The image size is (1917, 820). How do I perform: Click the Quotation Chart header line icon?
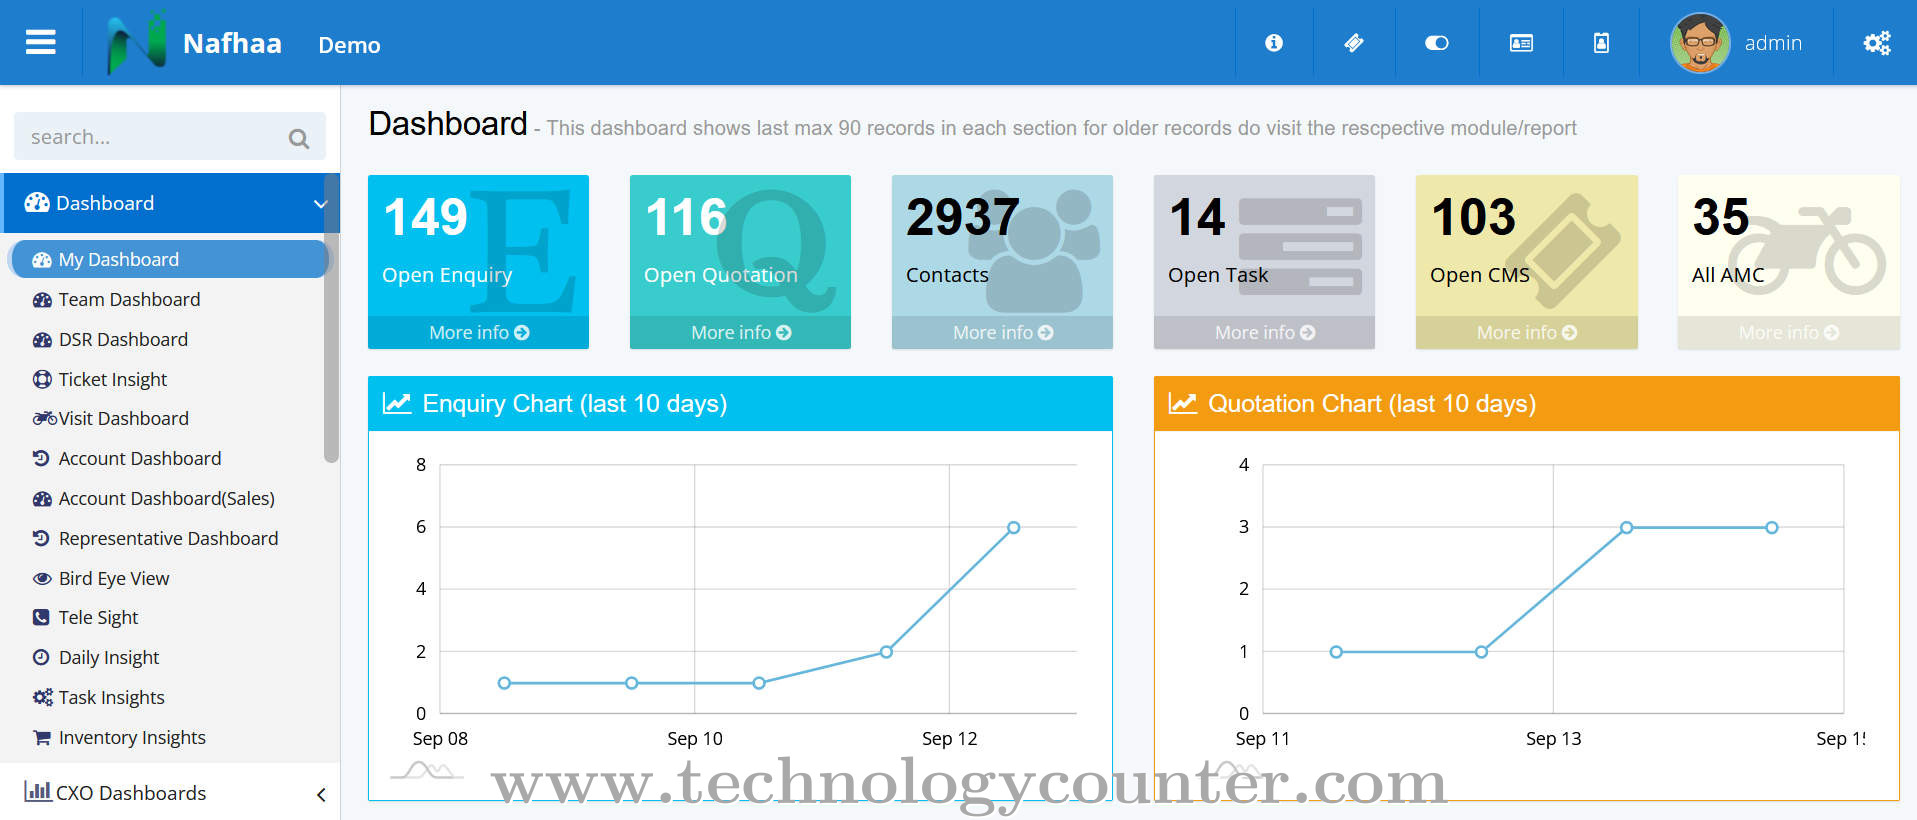point(1183,403)
